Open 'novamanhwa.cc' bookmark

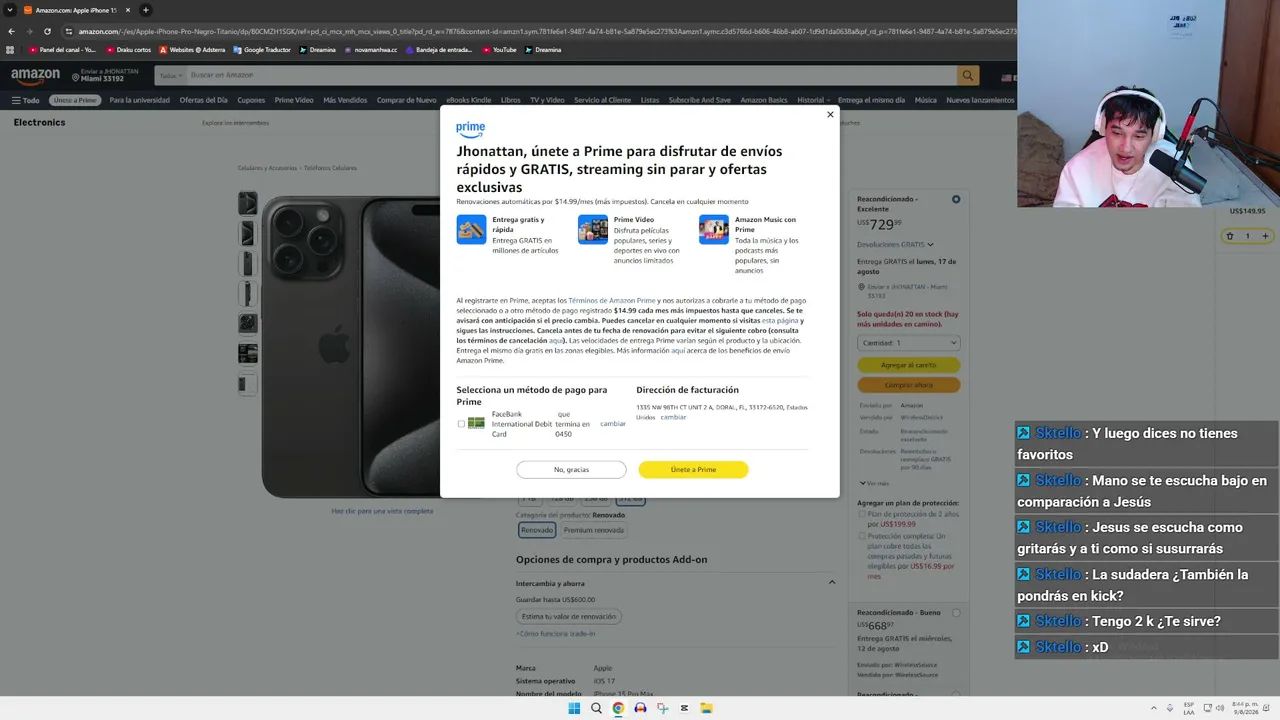click(371, 50)
